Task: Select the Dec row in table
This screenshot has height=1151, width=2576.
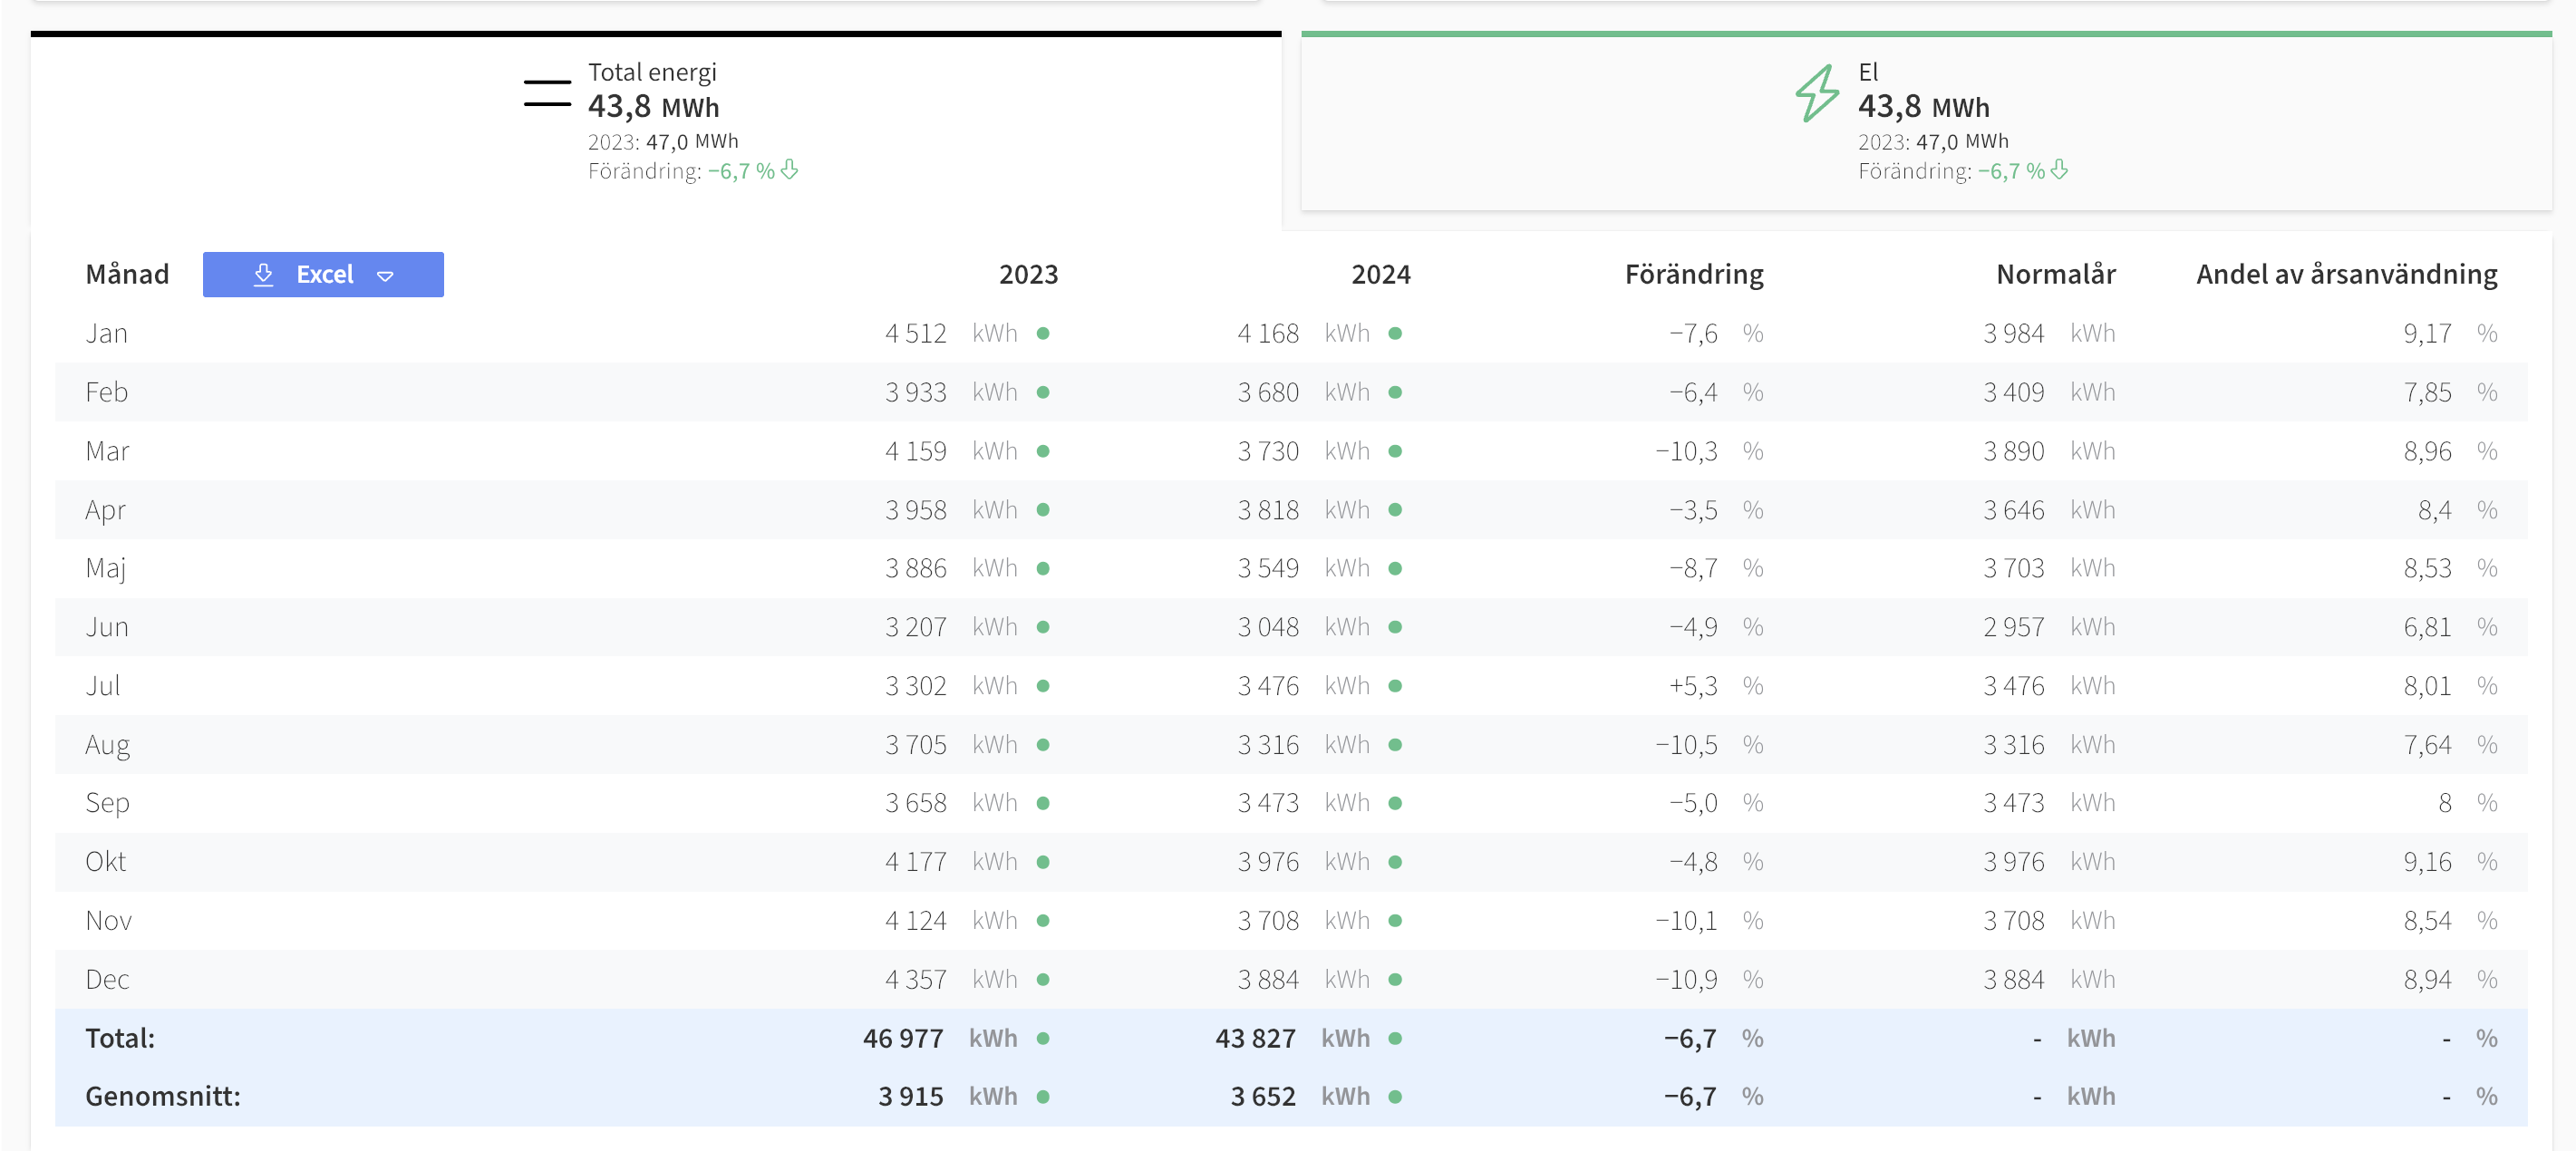Action: click(x=1291, y=979)
